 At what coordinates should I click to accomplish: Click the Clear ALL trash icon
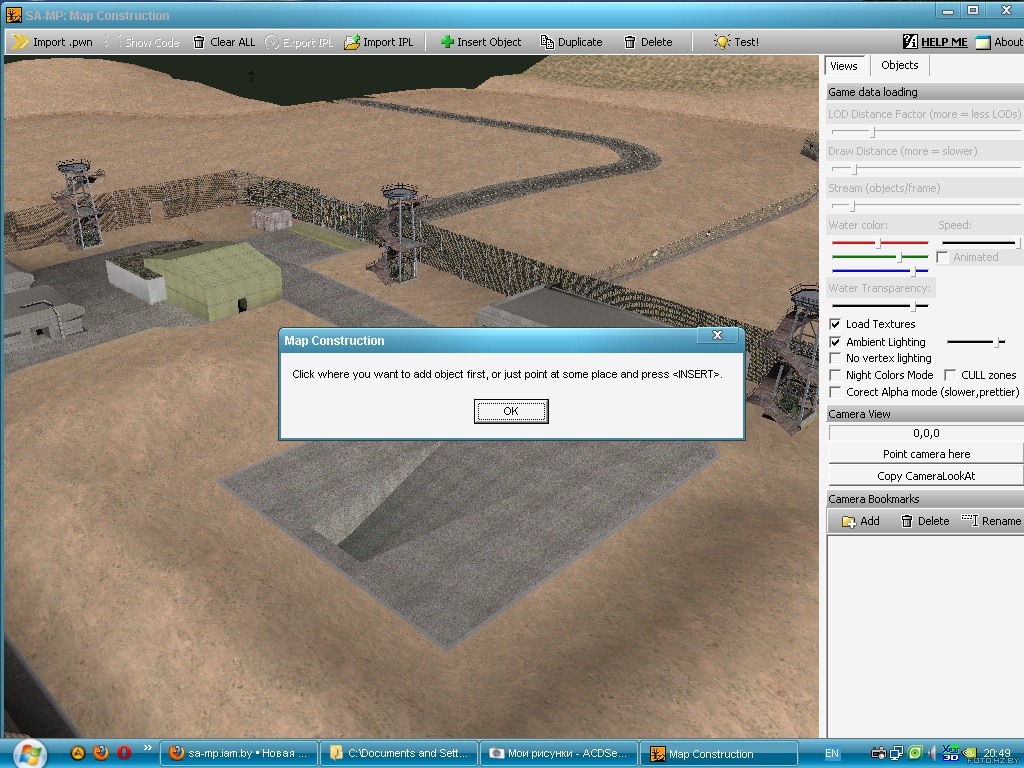(x=199, y=42)
